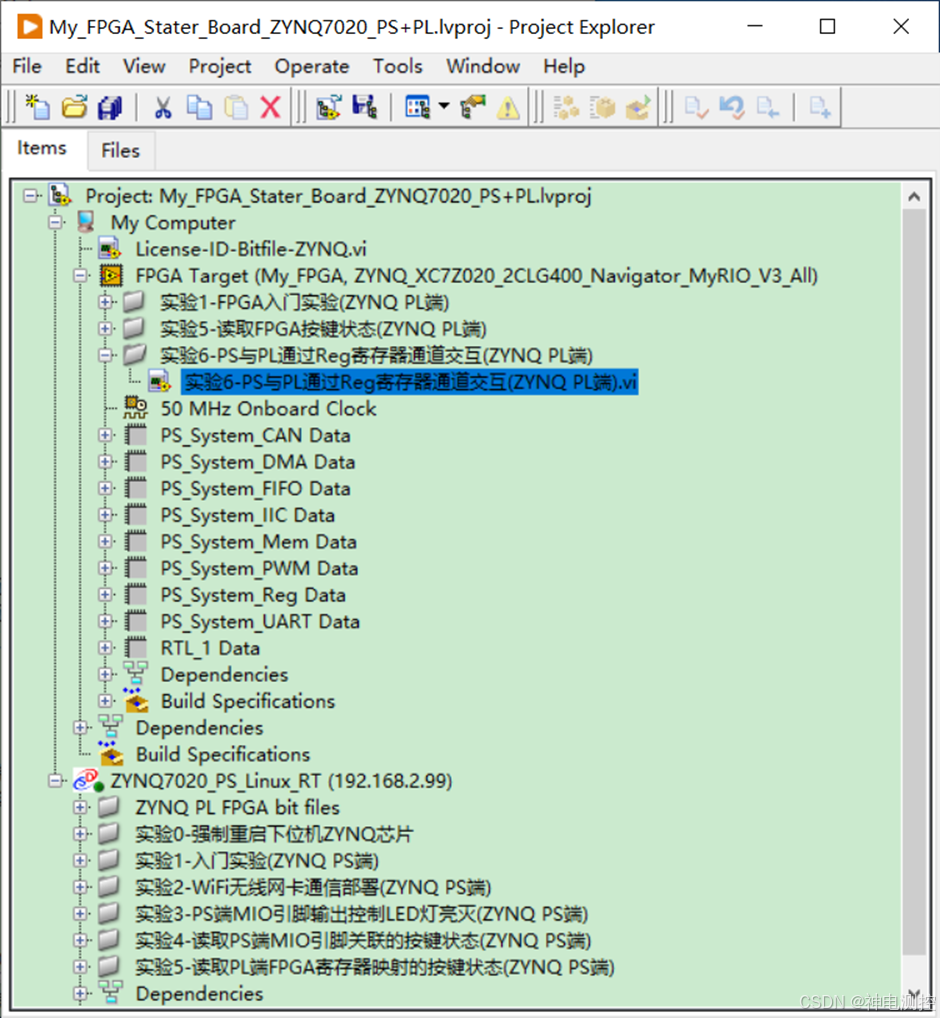The image size is (940, 1018).
Task: Open the View menu
Action: click(x=144, y=66)
